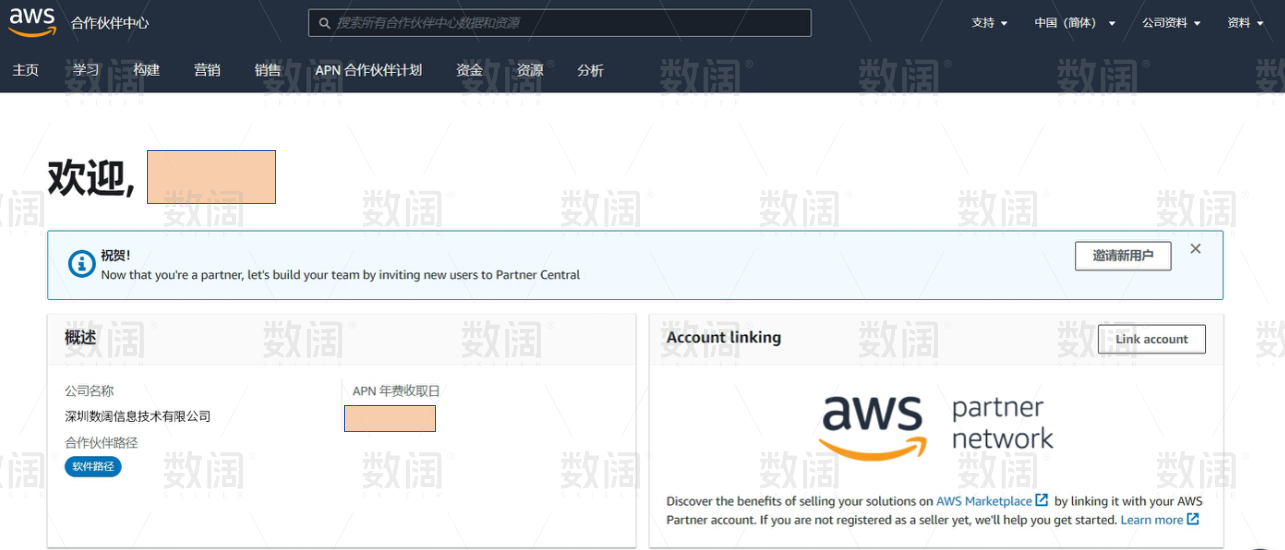Click the company name 深圳数阔信息技术有限公司
This screenshot has height=550, width=1285.
pos(138,416)
